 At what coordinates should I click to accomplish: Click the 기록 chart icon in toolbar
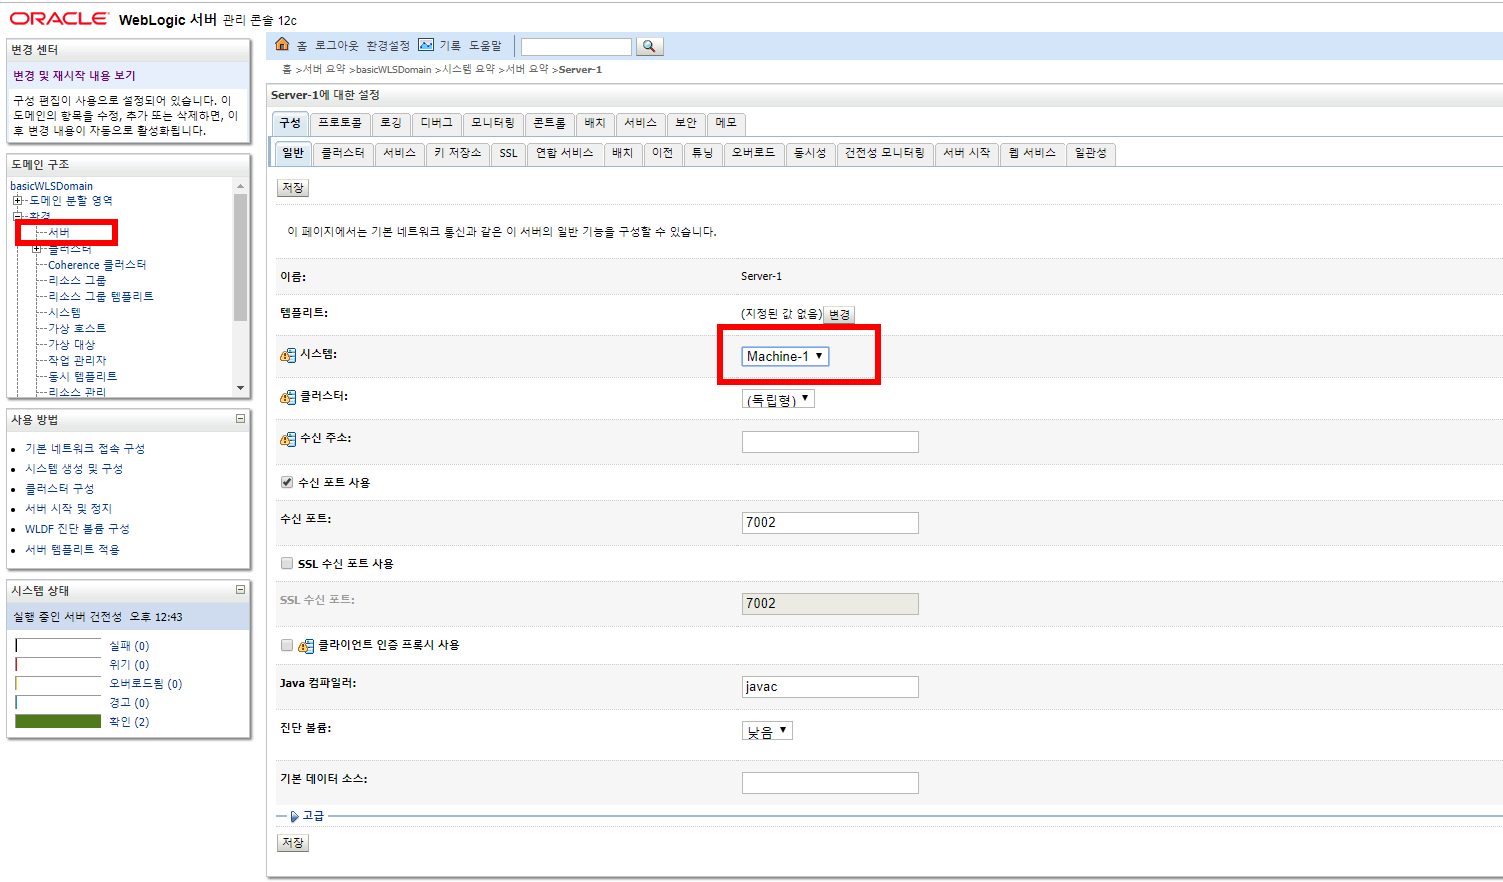click(x=426, y=45)
